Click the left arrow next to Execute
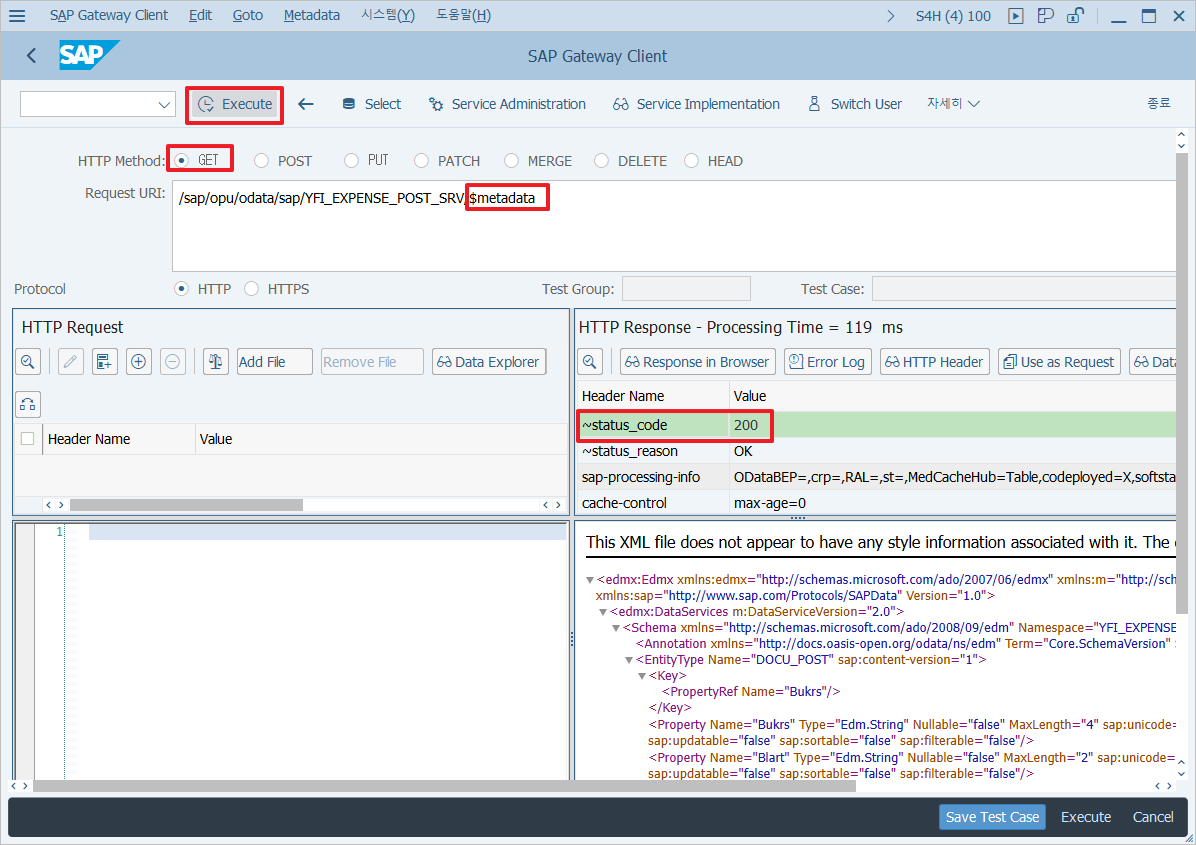The width and height of the screenshot is (1196, 845). (x=306, y=104)
